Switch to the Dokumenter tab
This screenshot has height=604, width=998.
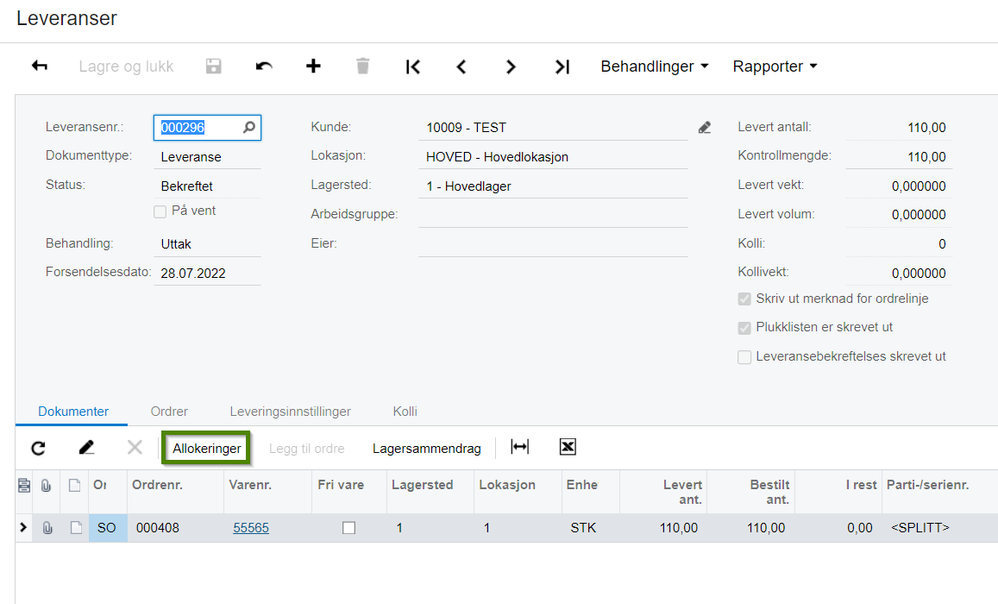click(x=73, y=411)
